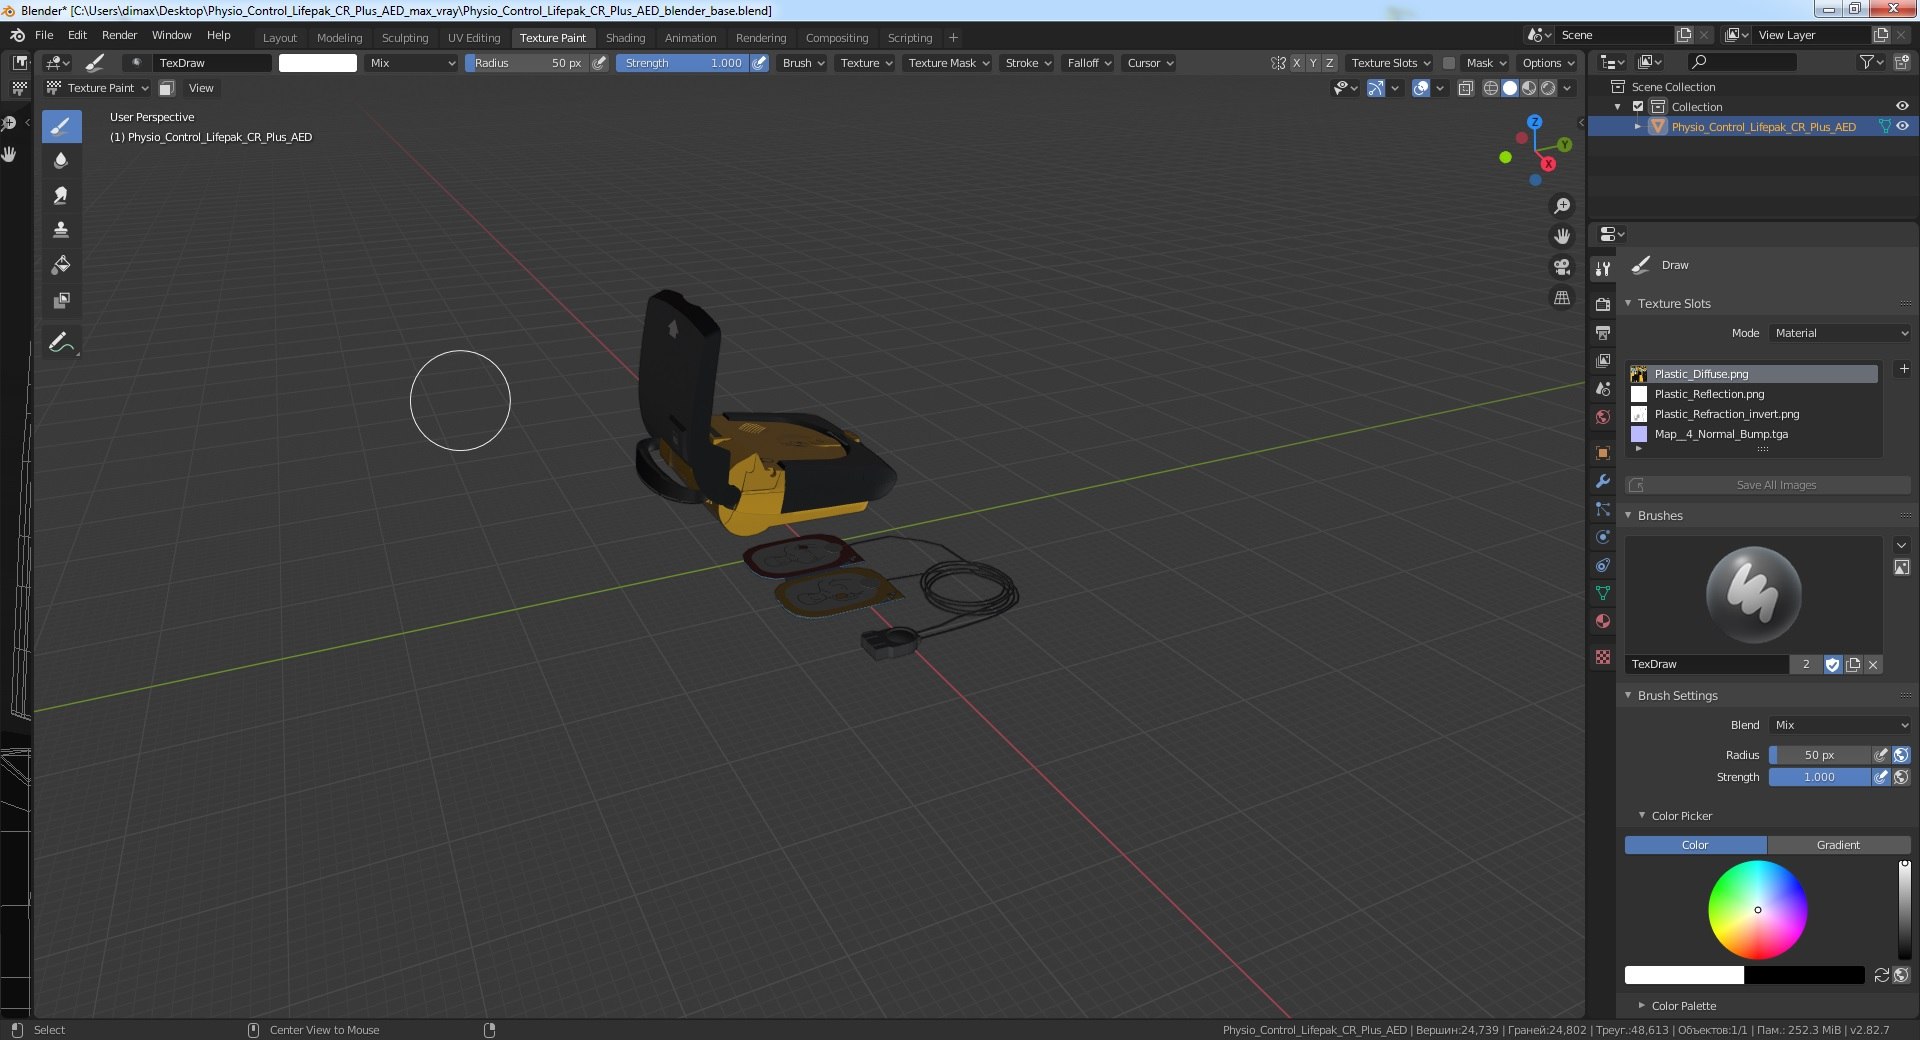
Task: Open the Texture Paint mode dropdown
Action: click(x=98, y=88)
